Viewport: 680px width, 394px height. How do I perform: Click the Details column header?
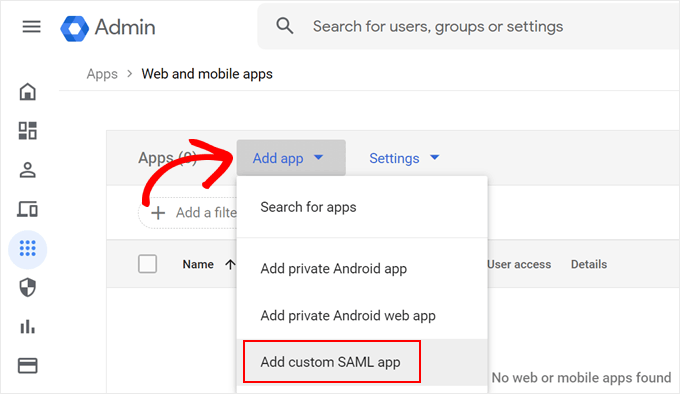[x=588, y=264]
